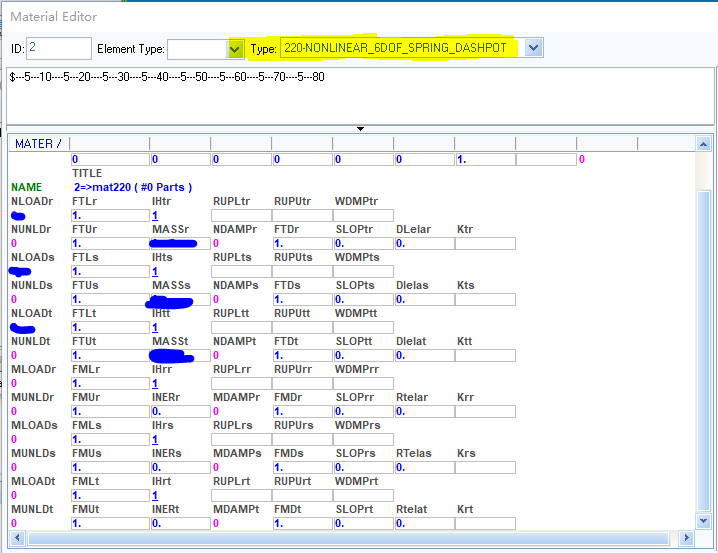
Task: Select the IHrt link value
Action: [155, 496]
